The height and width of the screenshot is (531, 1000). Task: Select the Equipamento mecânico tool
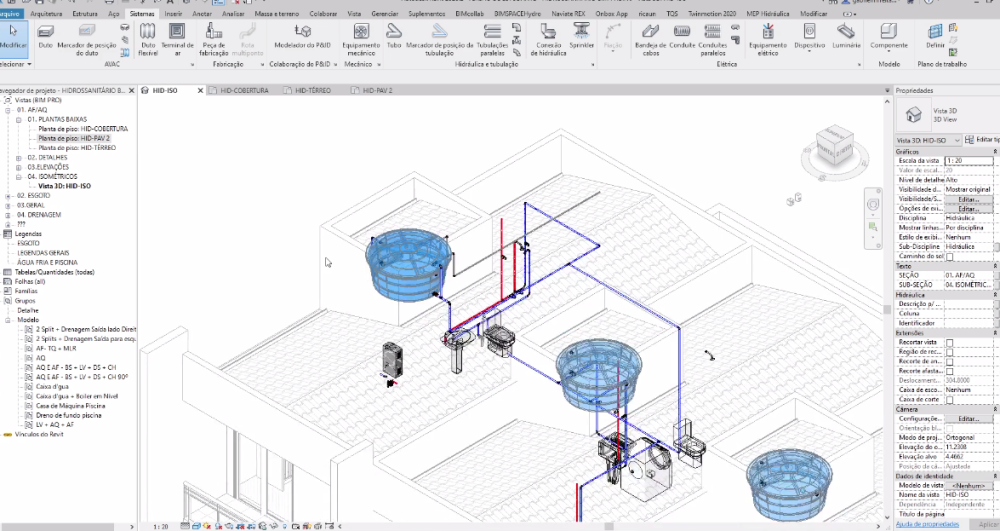coord(361,40)
